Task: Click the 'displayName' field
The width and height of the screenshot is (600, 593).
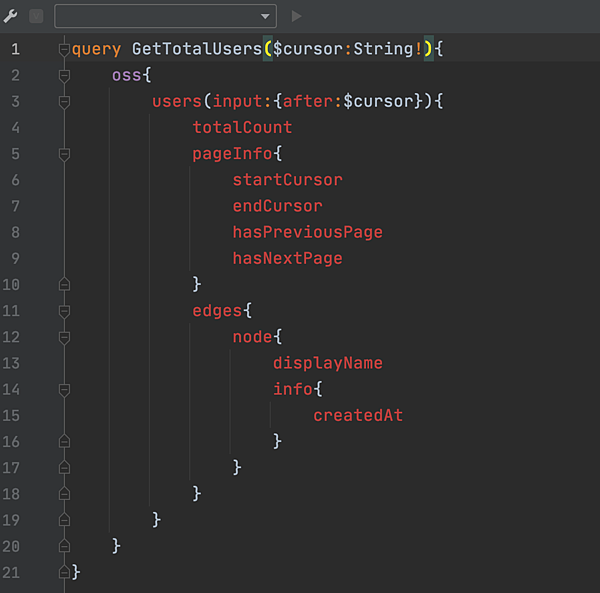Action: click(328, 363)
